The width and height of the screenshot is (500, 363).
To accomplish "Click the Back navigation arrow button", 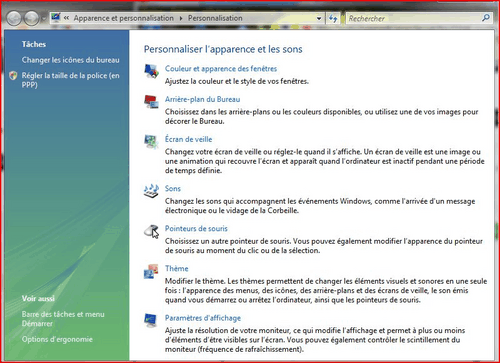I will coord(14,18).
